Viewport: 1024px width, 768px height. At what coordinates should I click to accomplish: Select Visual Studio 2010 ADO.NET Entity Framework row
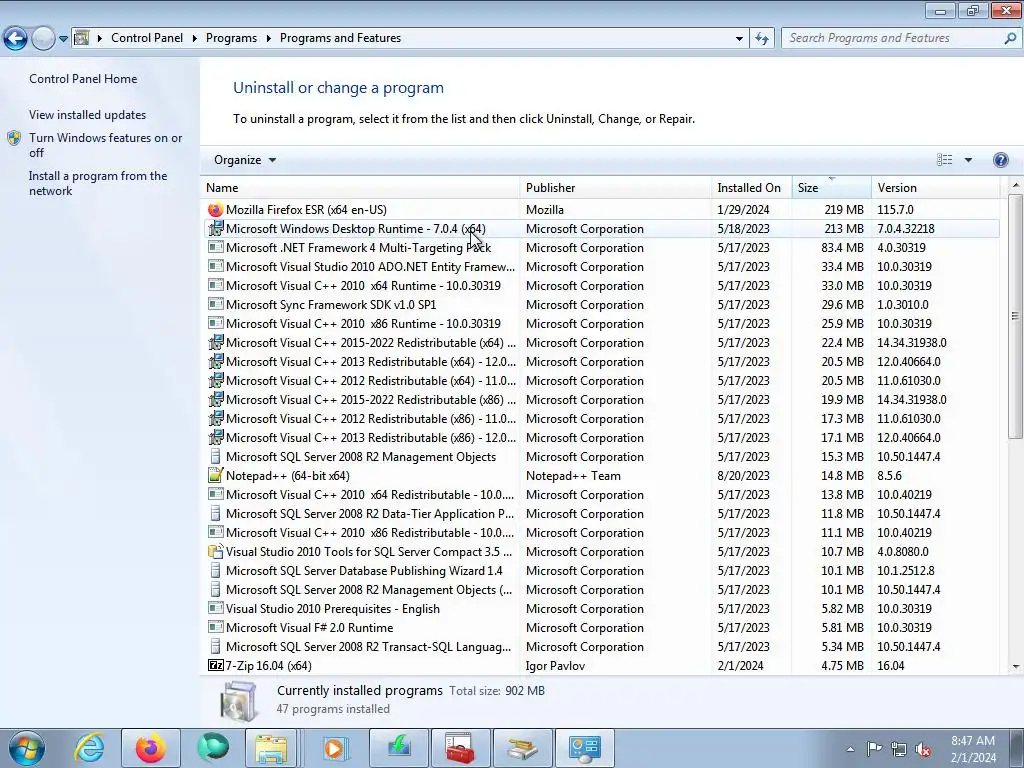(x=601, y=266)
